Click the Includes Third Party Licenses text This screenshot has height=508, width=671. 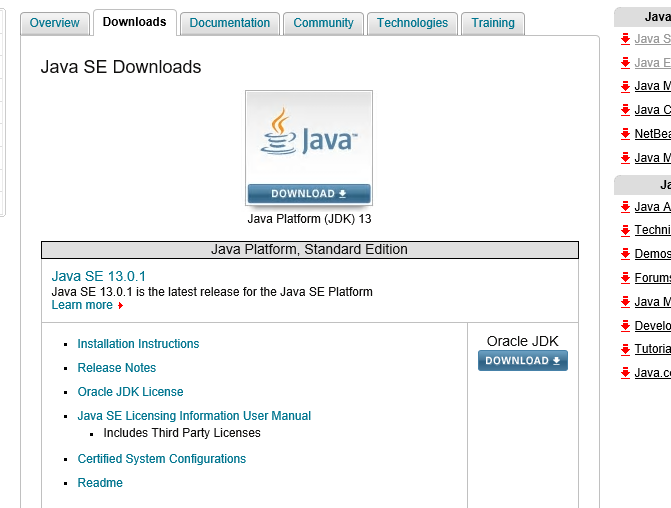click(x=182, y=433)
